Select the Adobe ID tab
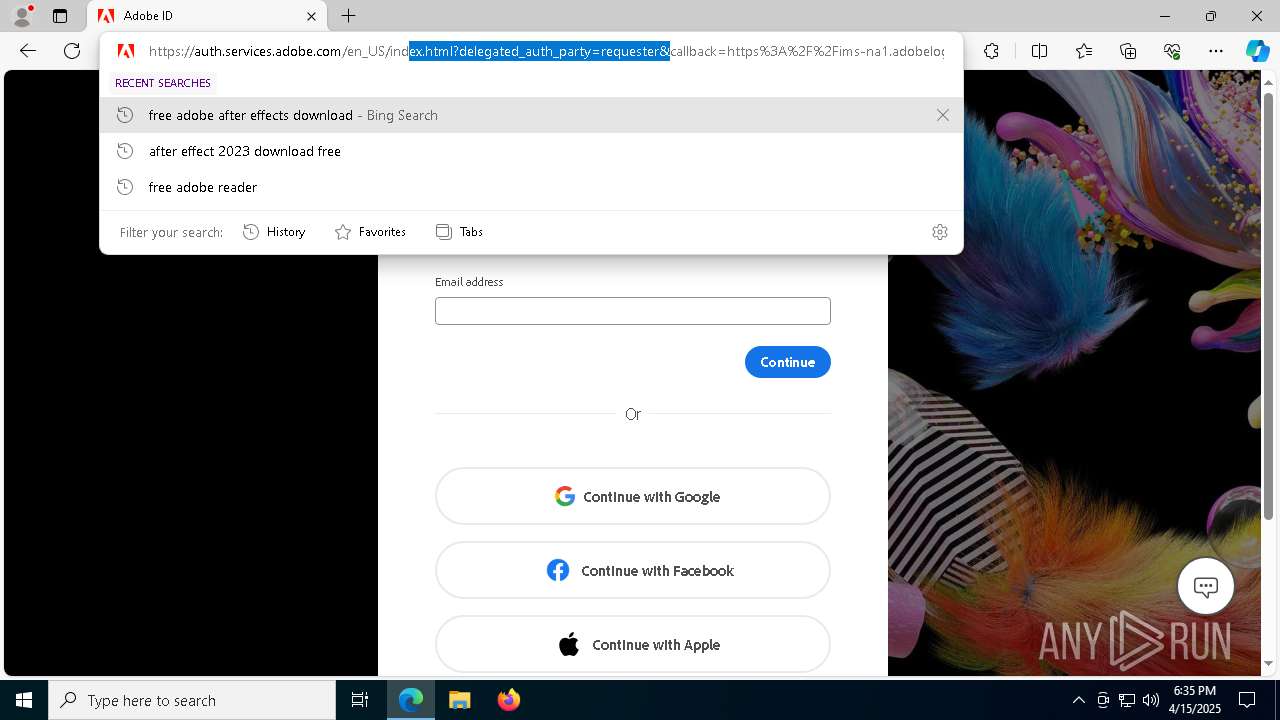This screenshot has width=1280, height=720. [x=207, y=16]
